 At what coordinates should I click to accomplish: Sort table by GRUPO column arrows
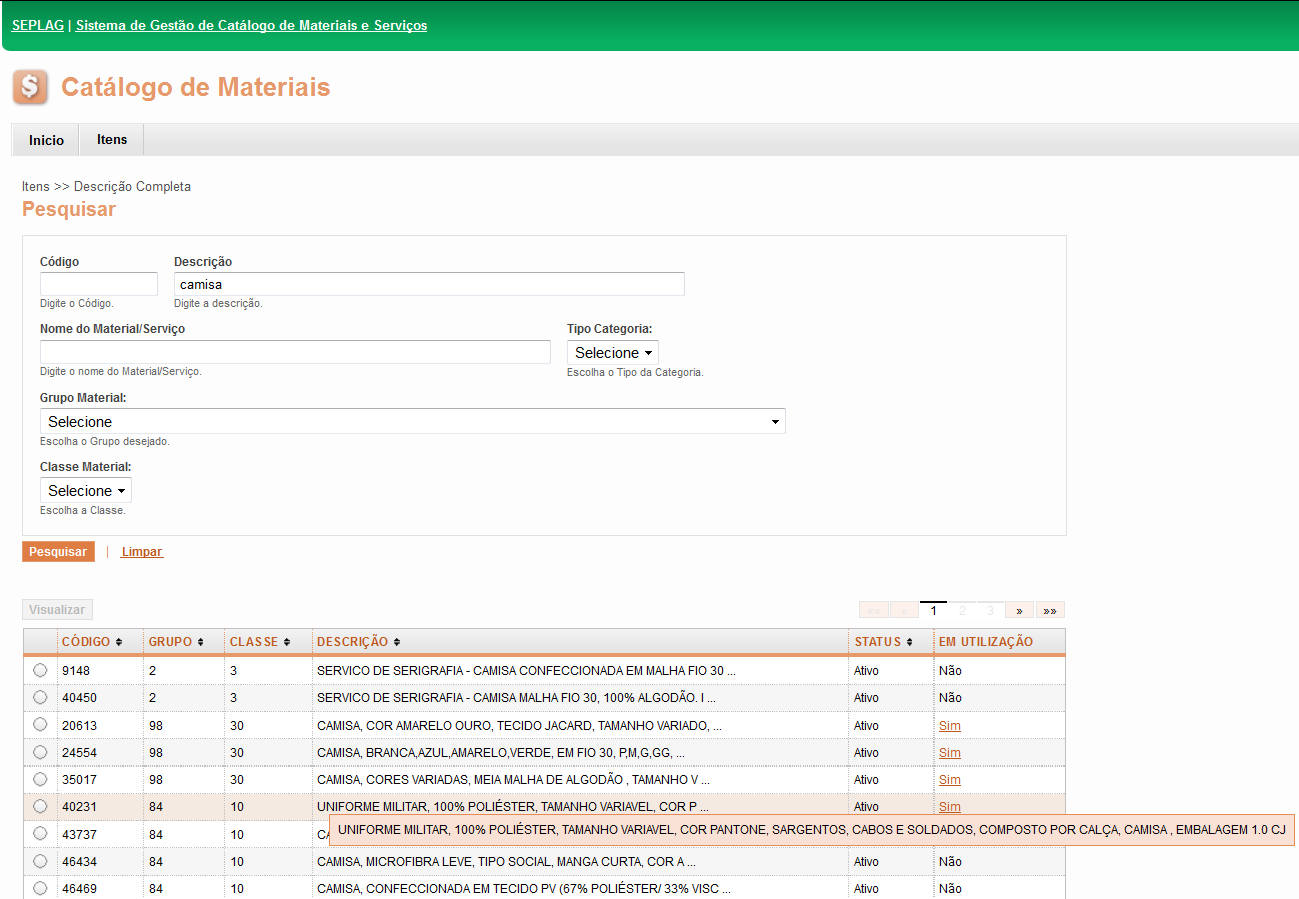coord(201,642)
